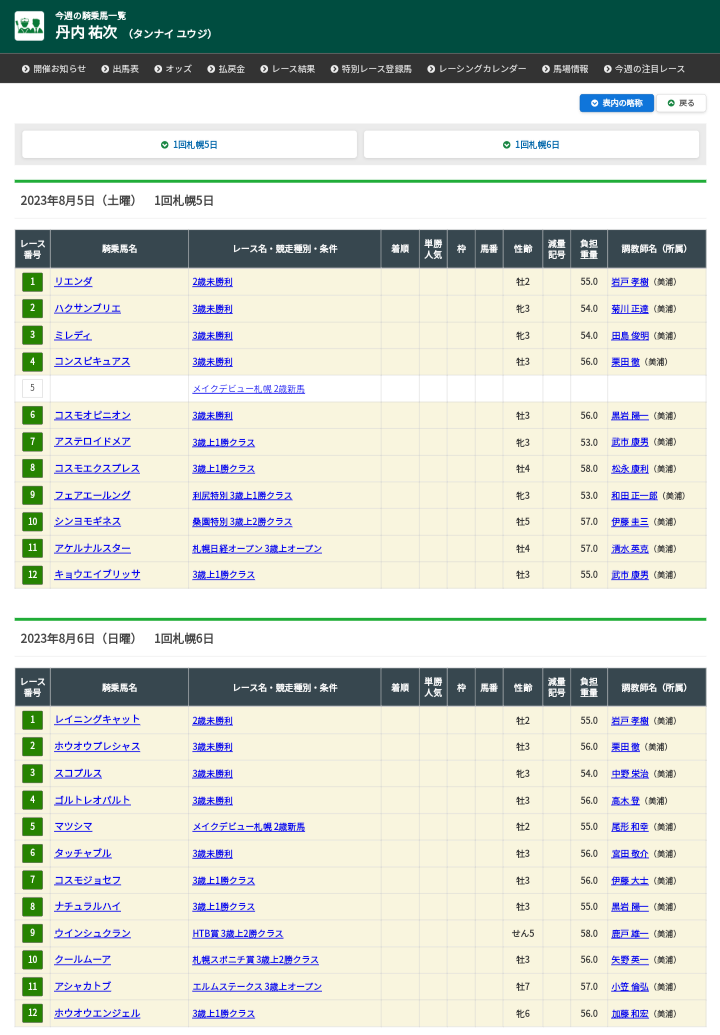The width and height of the screenshot is (720, 1035).
Task: Open the 札幌スポニチ賞 3歳上2勝クラス race link
Action: [x=255, y=960]
